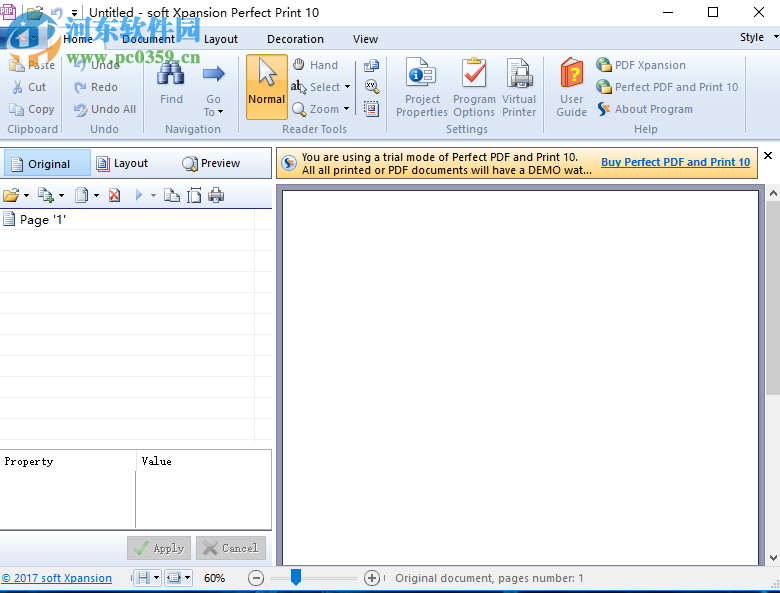Click the Paste button
The image size is (780, 593).
click(x=32, y=65)
